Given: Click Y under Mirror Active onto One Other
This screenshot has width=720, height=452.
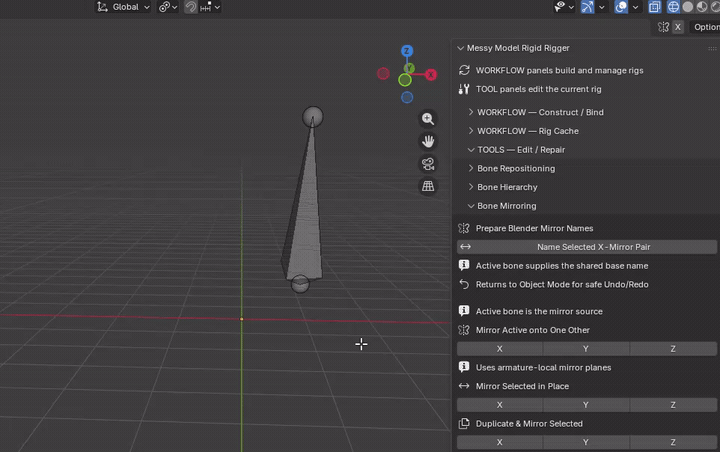Looking at the screenshot, I should click(x=586, y=349).
